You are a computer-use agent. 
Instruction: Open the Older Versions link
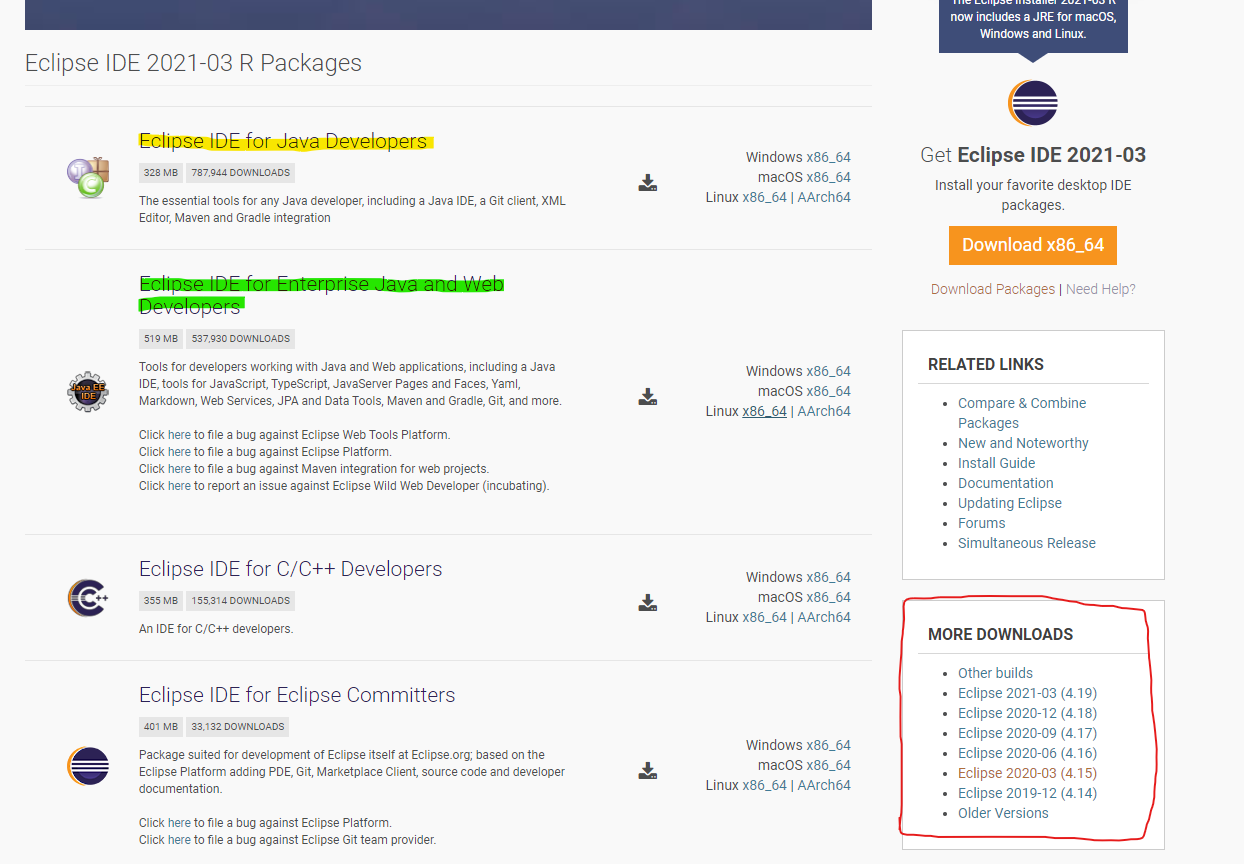1003,813
